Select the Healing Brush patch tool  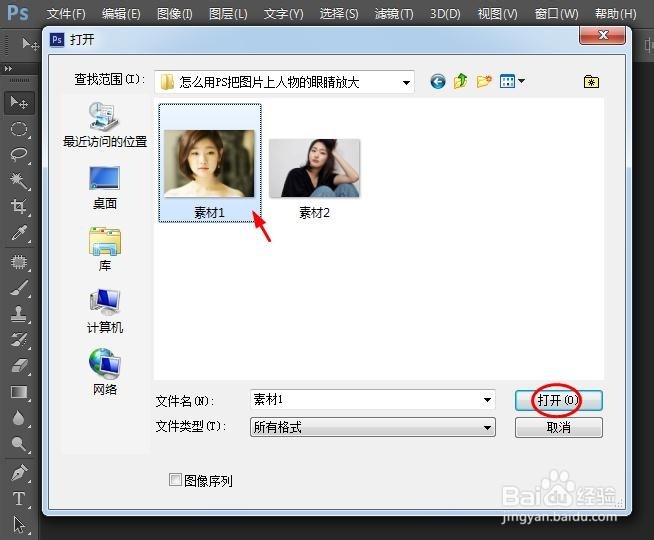click(19, 262)
